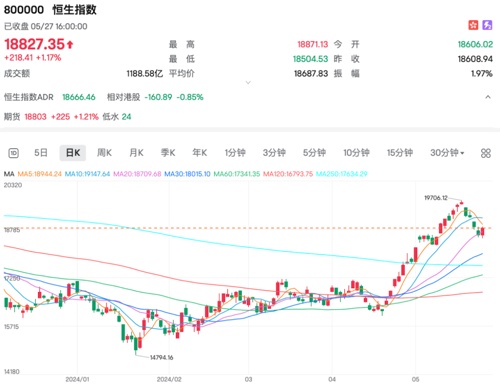500x388 pixels.
Task: Click the MA60:17341.35 indicator value
Action: (x=237, y=174)
